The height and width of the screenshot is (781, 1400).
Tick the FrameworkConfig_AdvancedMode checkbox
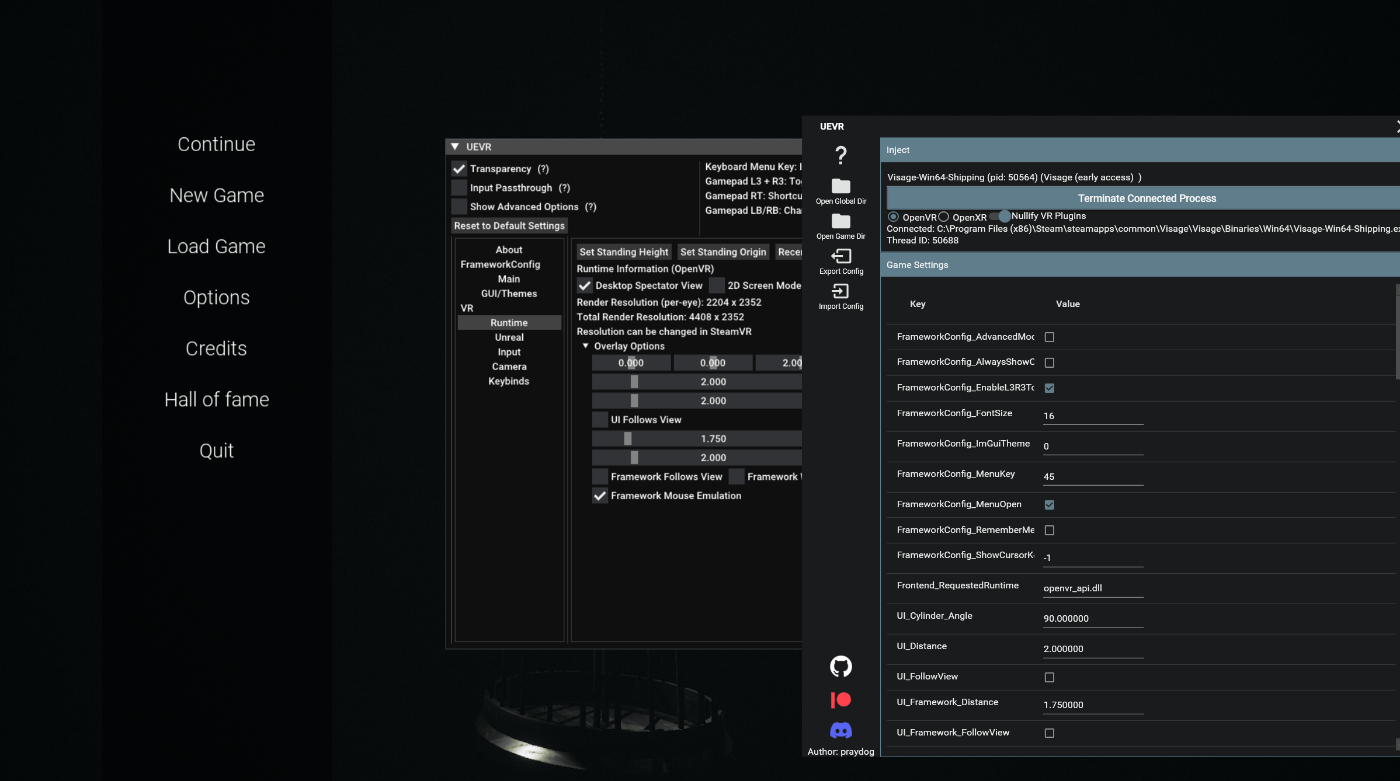[1049, 337]
